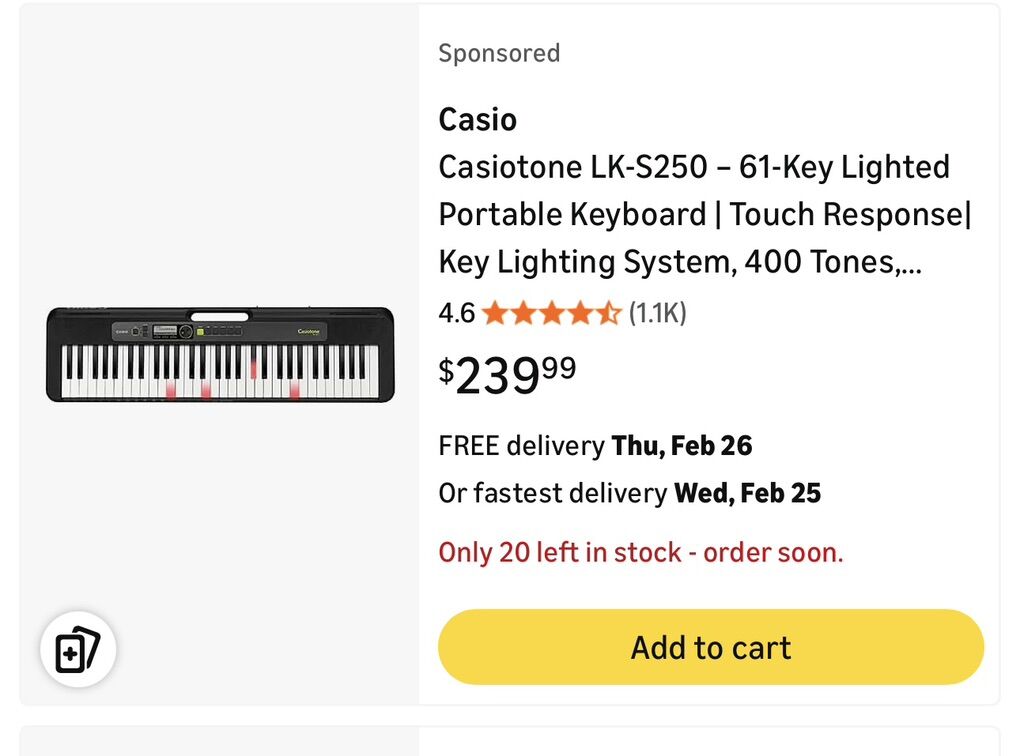Screen dimensions: 1020x756
Task: Click the middle orange rating star
Action: (x=552, y=314)
